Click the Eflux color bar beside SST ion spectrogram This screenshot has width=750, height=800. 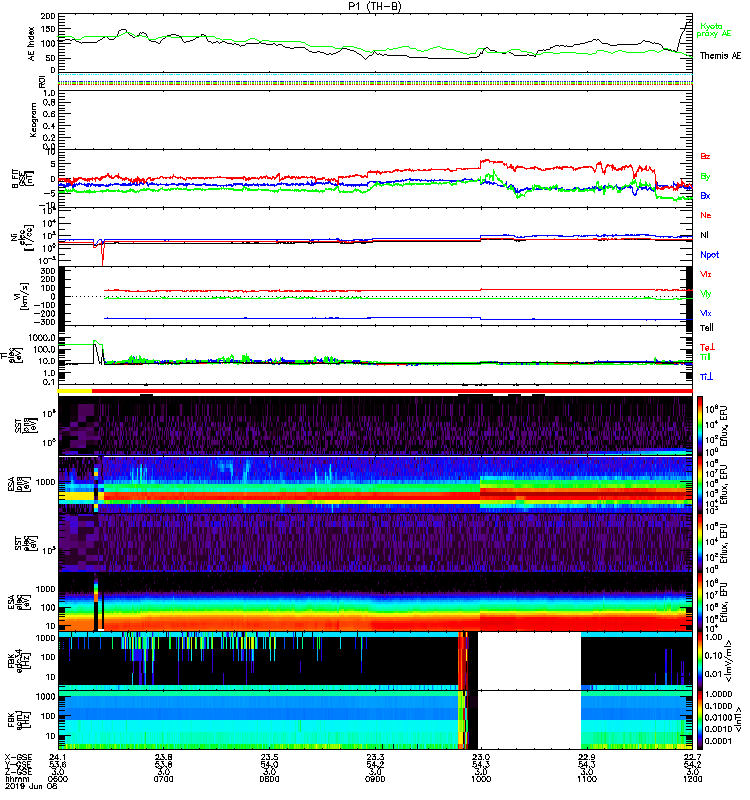700,425
